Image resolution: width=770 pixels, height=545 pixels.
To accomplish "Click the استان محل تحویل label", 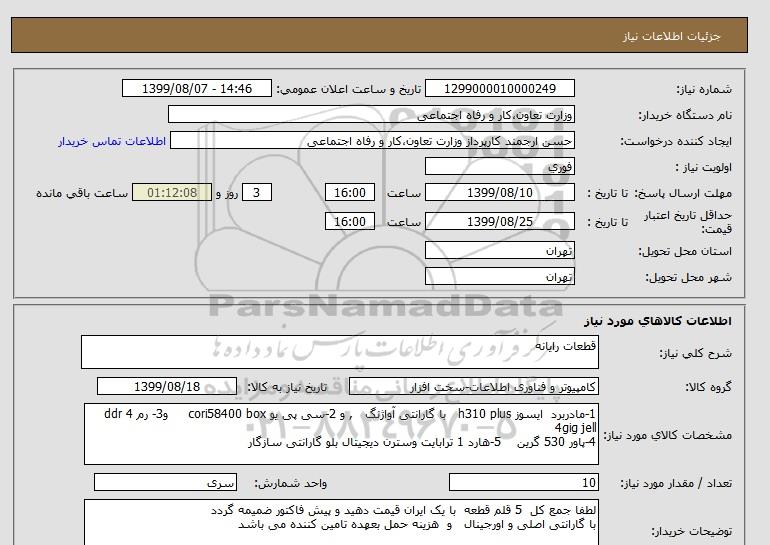I will pos(685,251).
